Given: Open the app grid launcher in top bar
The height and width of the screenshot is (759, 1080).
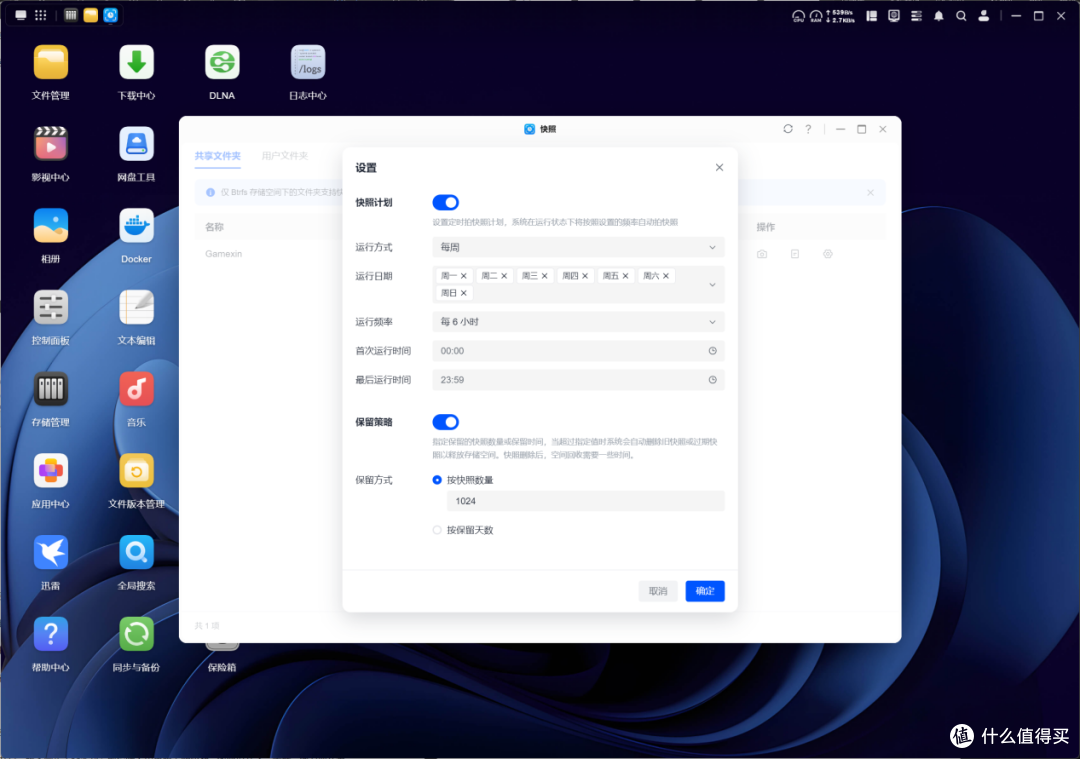Looking at the screenshot, I should [x=41, y=15].
